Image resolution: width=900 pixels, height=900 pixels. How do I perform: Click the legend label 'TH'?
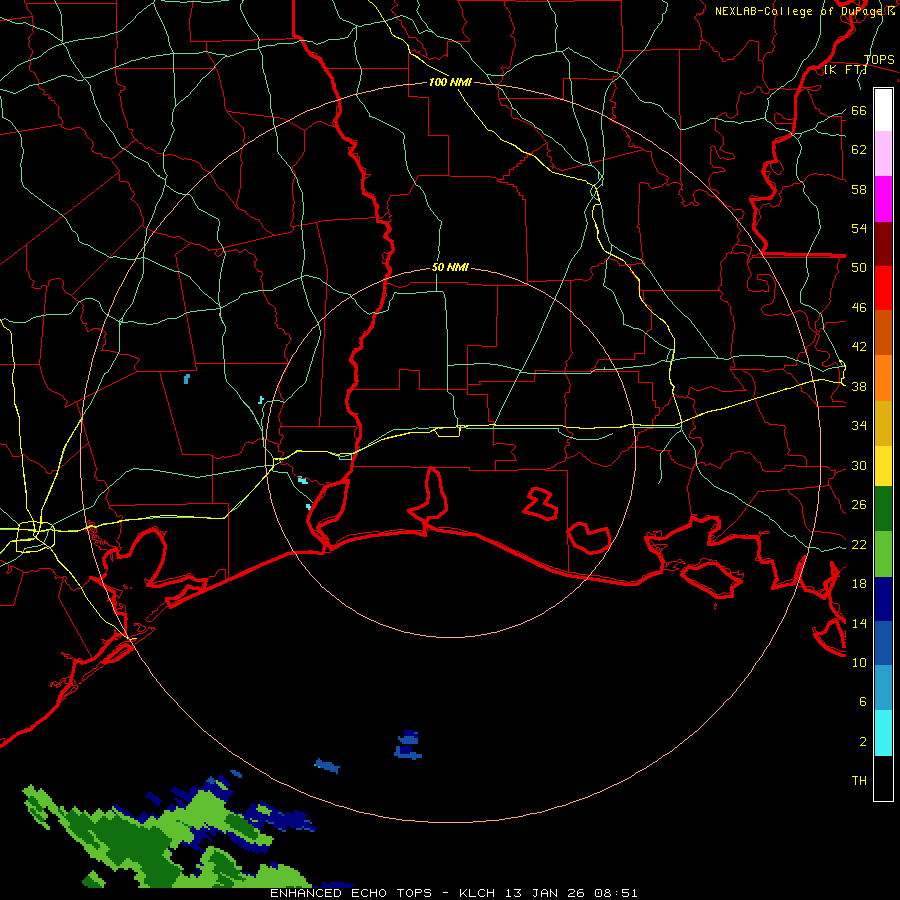[859, 781]
